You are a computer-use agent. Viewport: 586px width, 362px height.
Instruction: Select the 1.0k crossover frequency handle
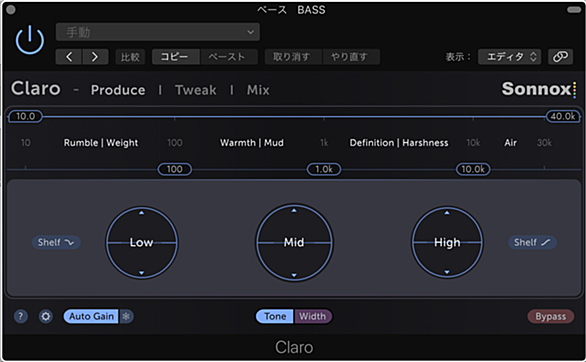coord(324,169)
